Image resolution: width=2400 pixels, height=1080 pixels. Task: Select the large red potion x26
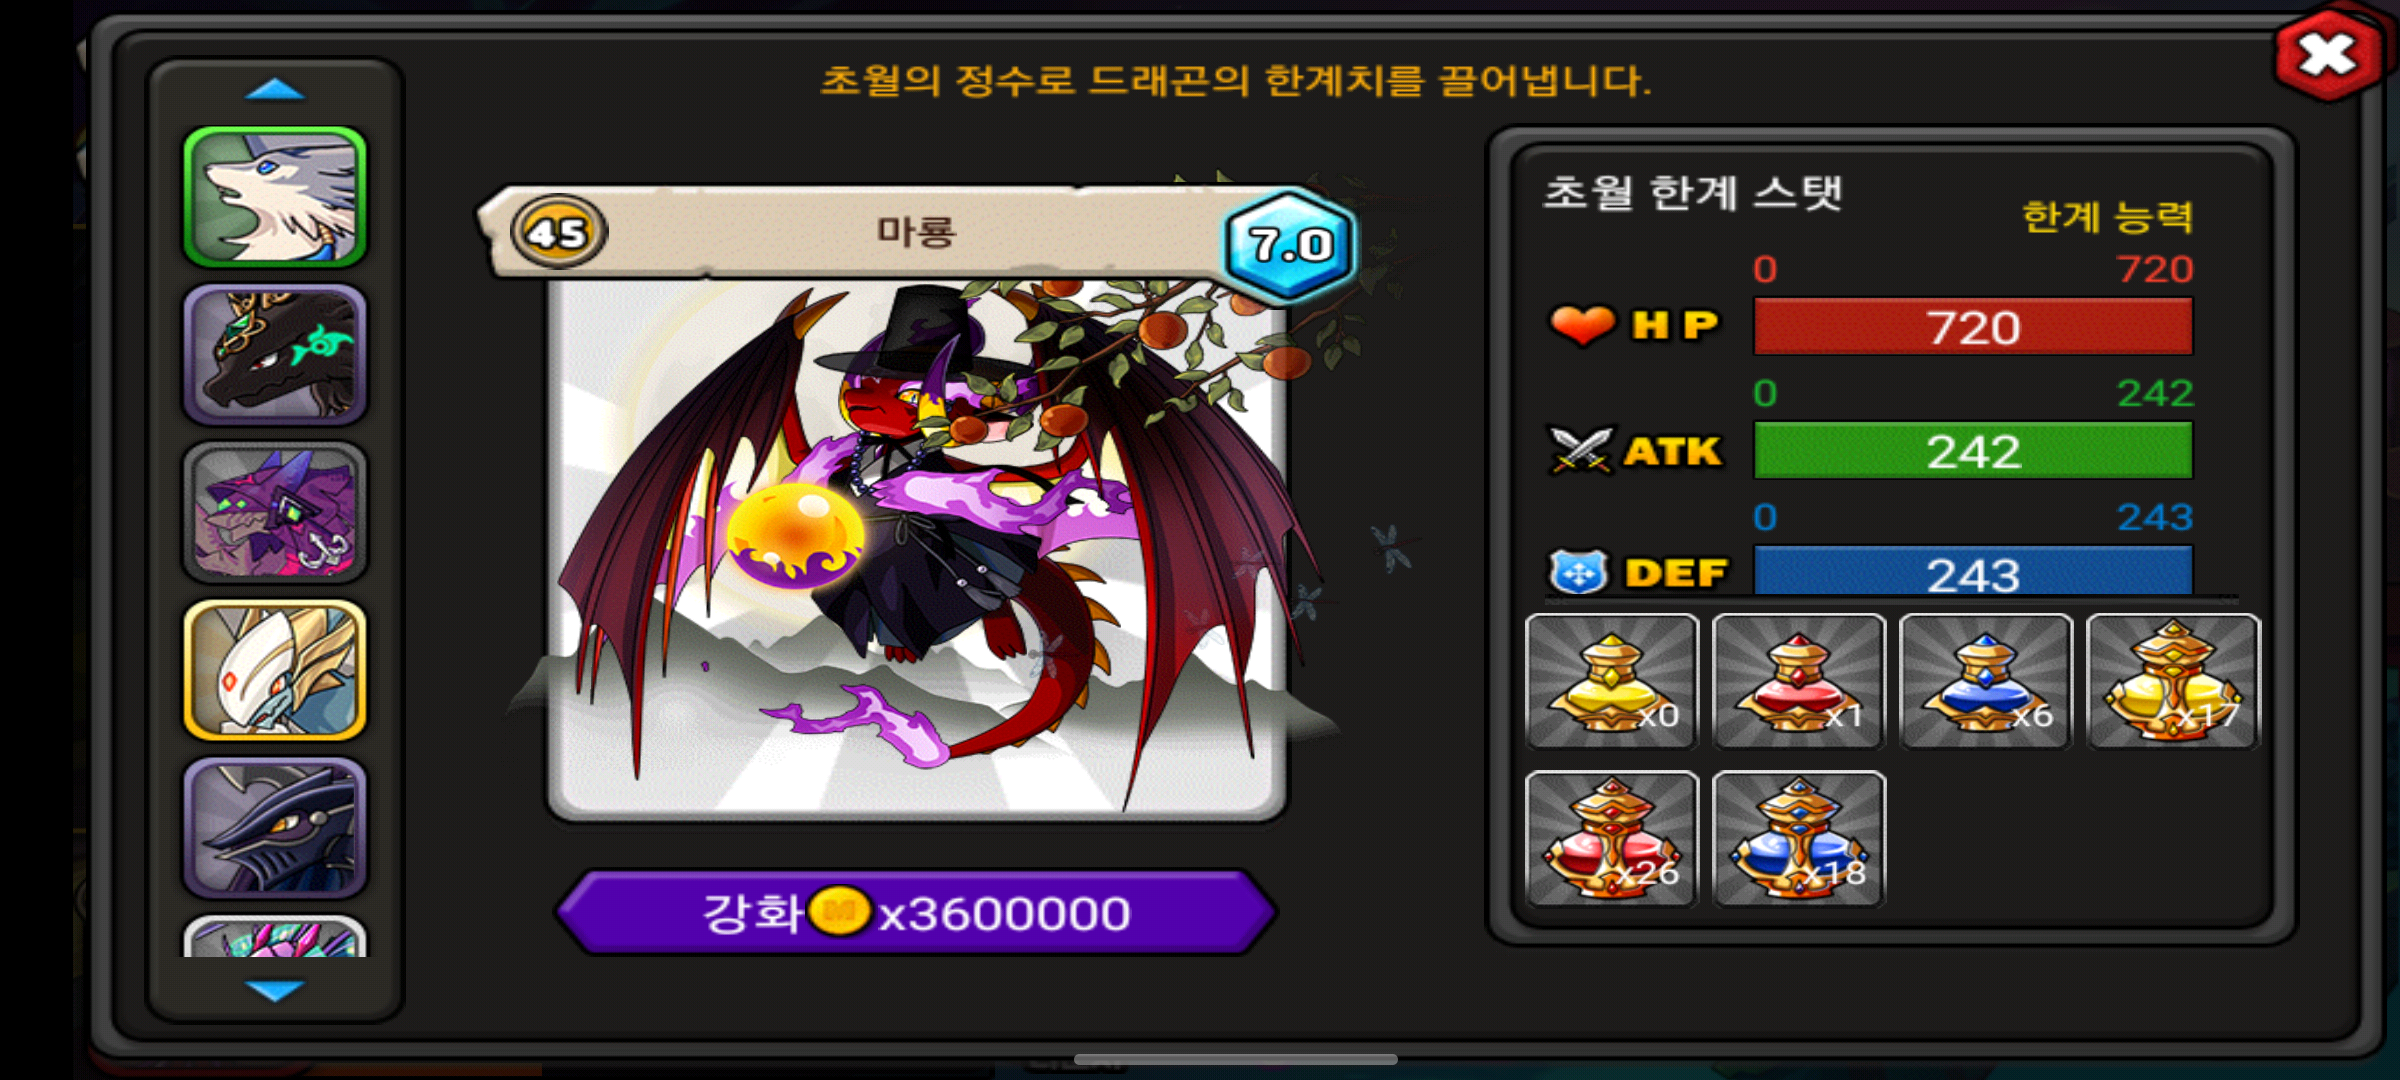(x=1612, y=839)
